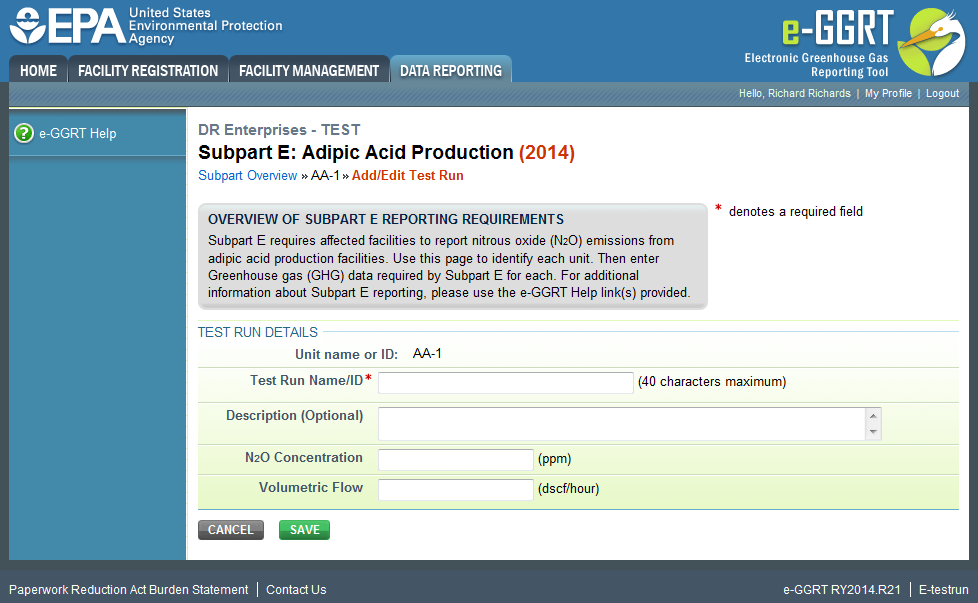Click the 'e-GGRT RY2014.R21' version text
978x603 pixels.
(842, 590)
